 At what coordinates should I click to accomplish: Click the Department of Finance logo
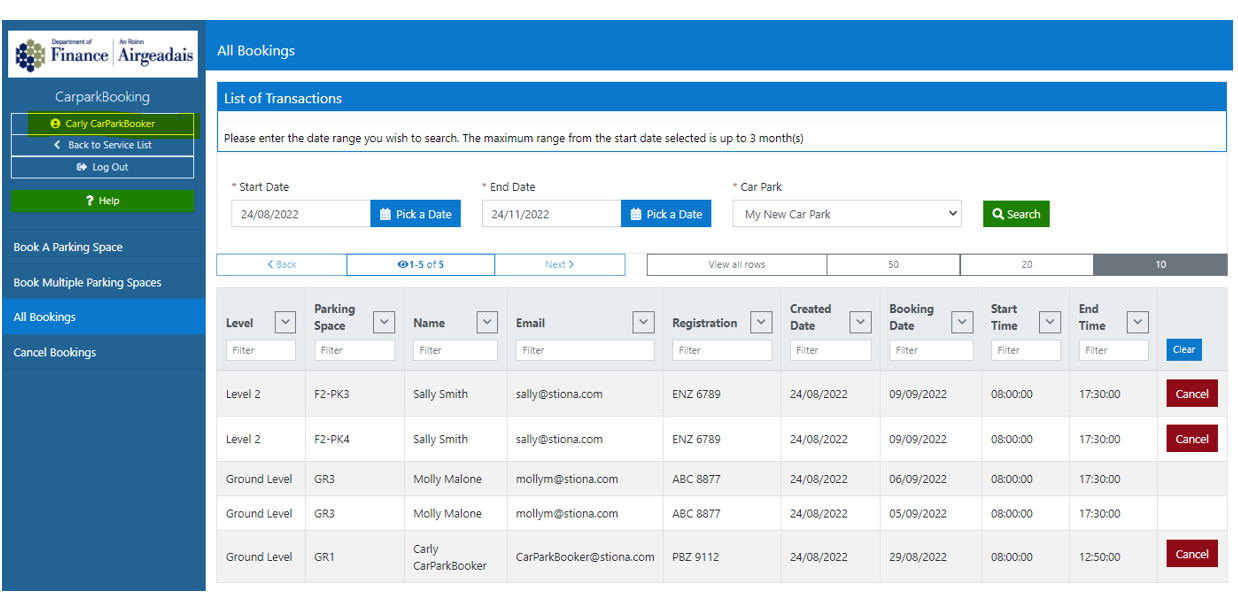click(103, 54)
